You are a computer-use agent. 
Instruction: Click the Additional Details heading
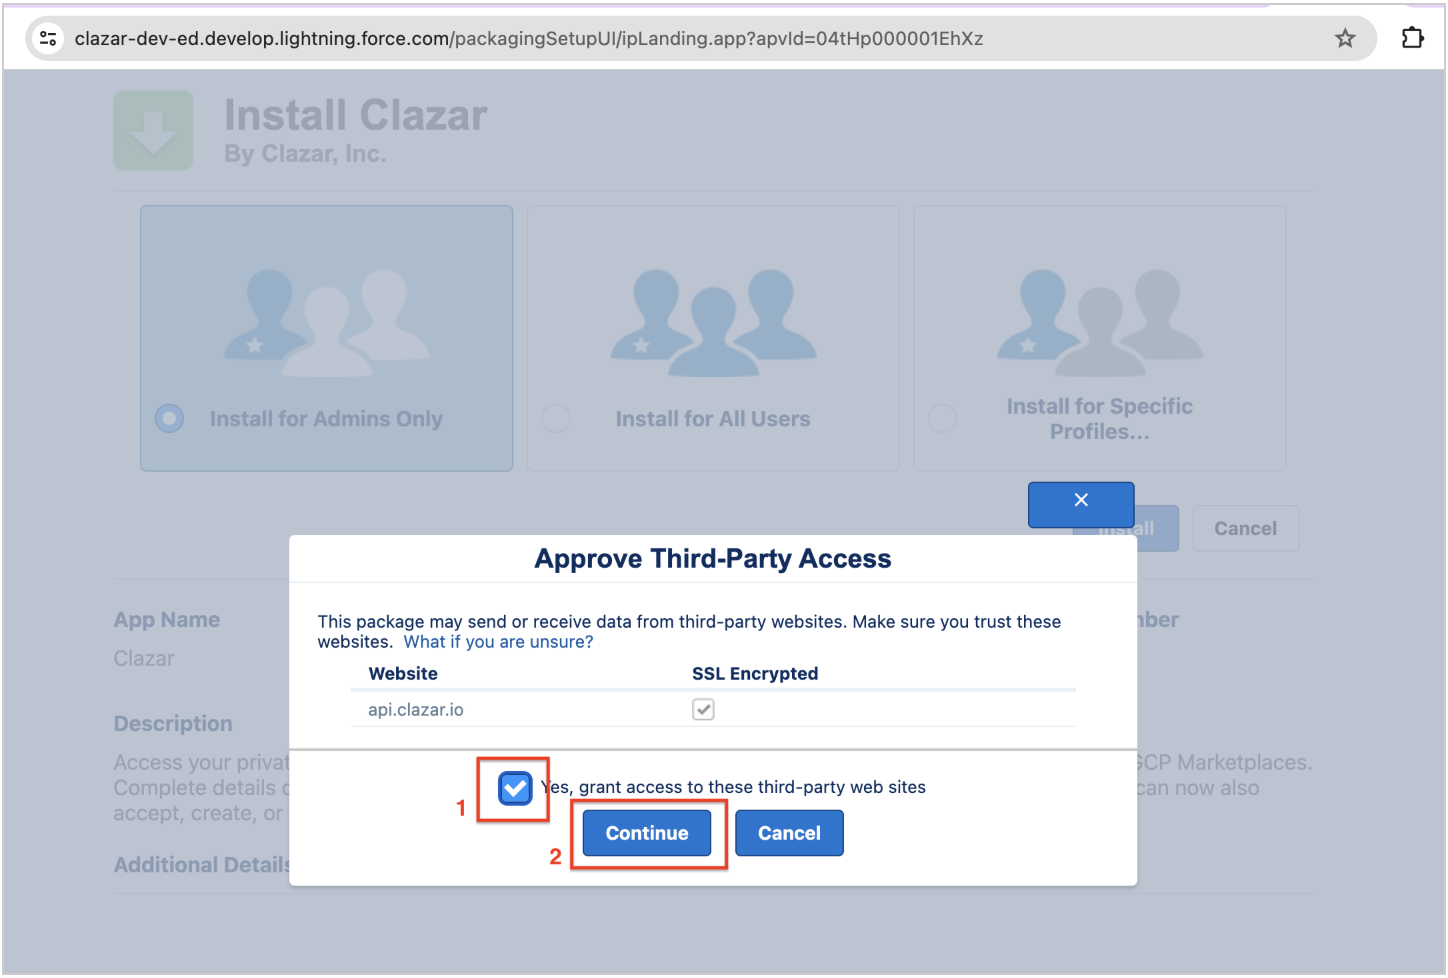[202, 865]
